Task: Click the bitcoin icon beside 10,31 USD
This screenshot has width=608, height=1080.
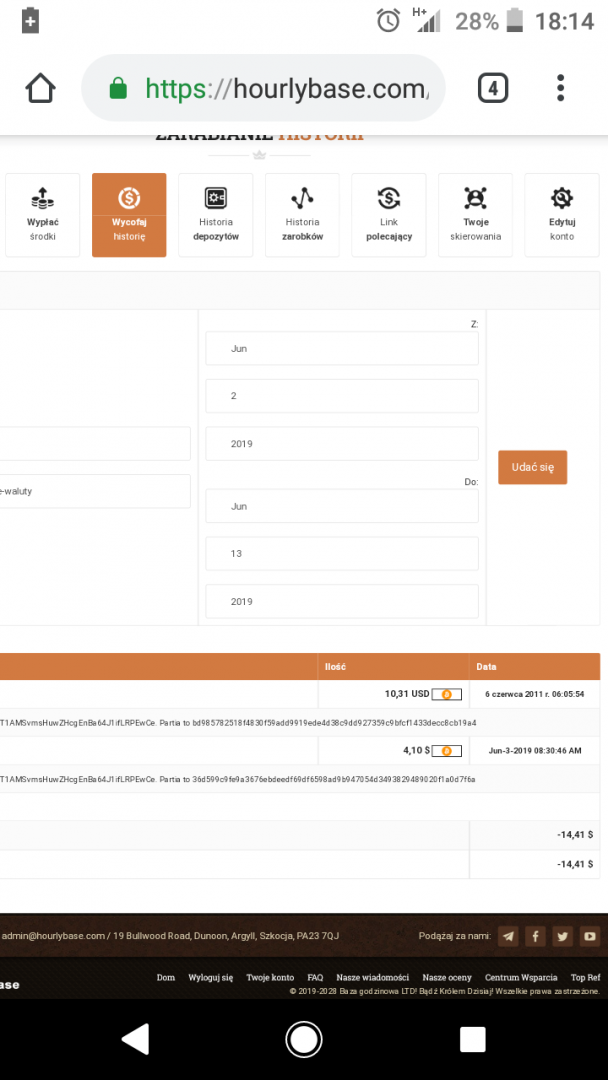Action: [x=446, y=694]
